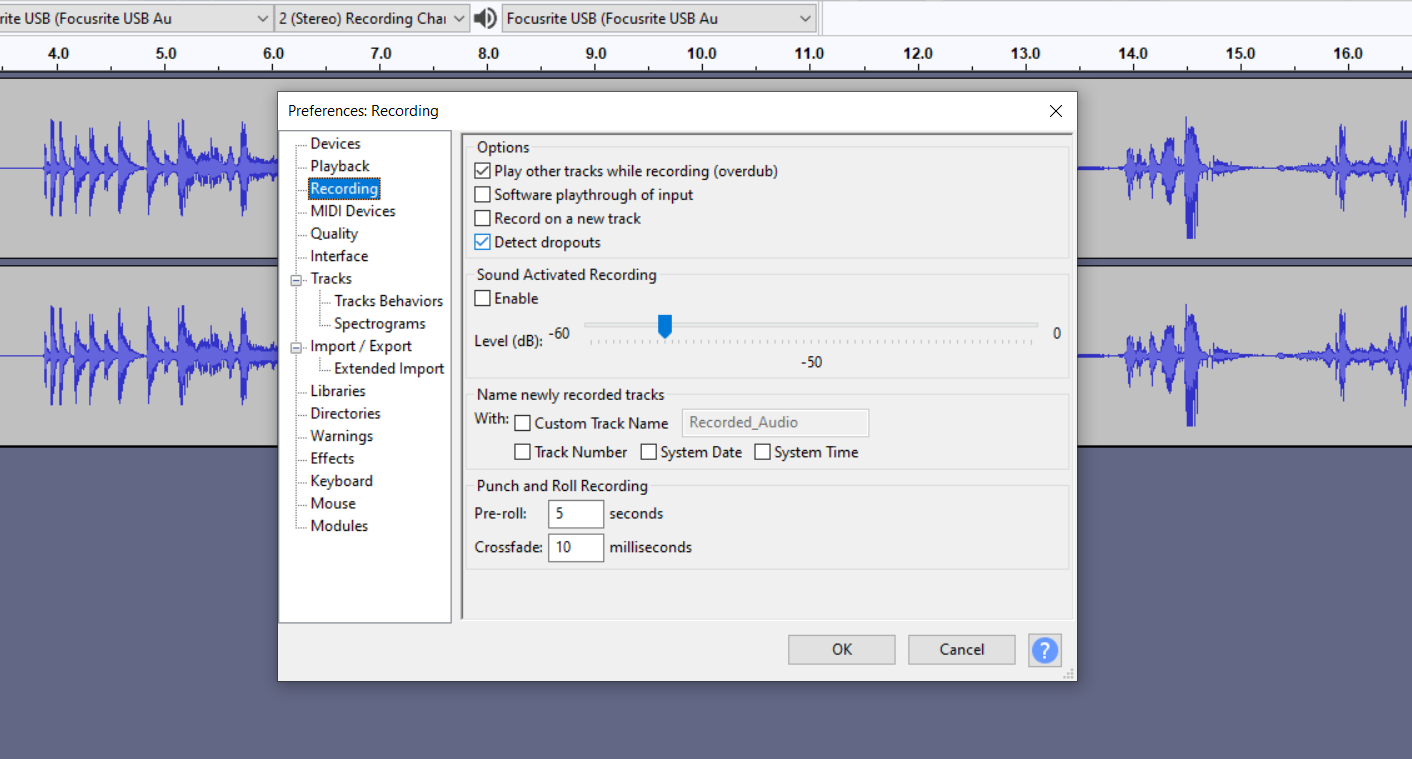The width and height of the screenshot is (1412, 759).
Task: Select Extended Import in the tree
Action: coord(389,369)
